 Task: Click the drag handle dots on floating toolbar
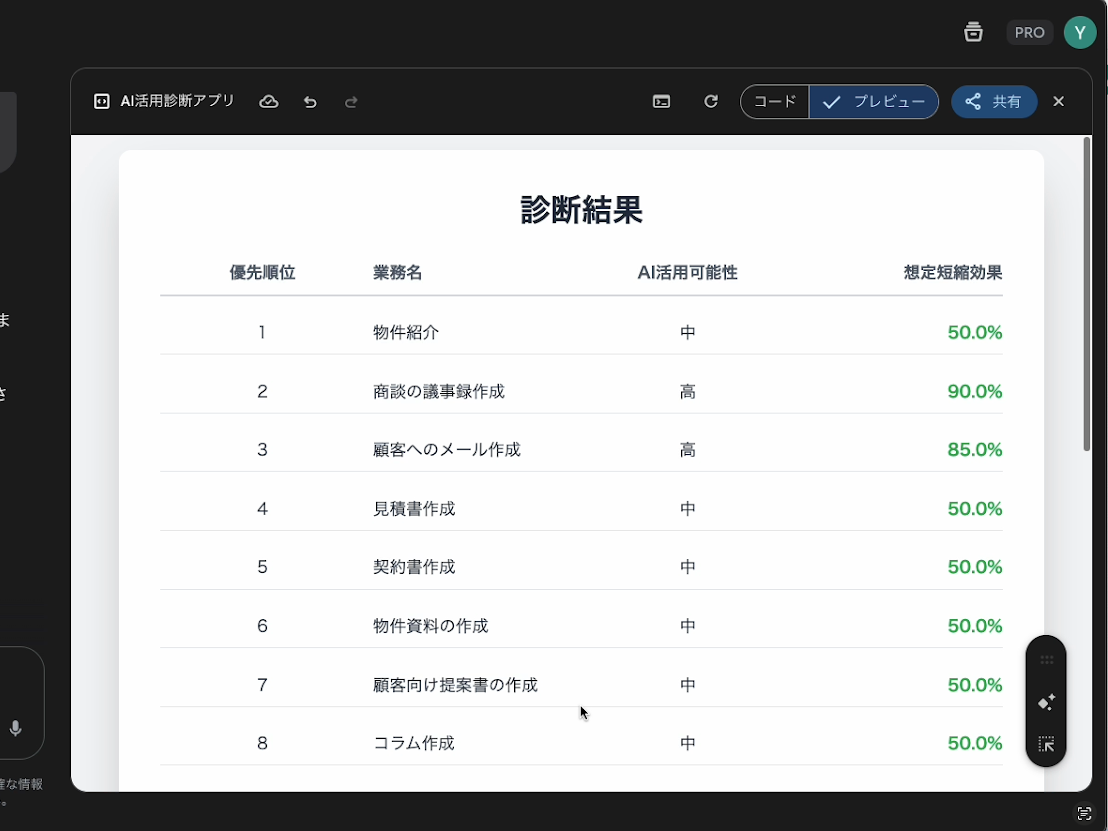[x=1046, y=660]
